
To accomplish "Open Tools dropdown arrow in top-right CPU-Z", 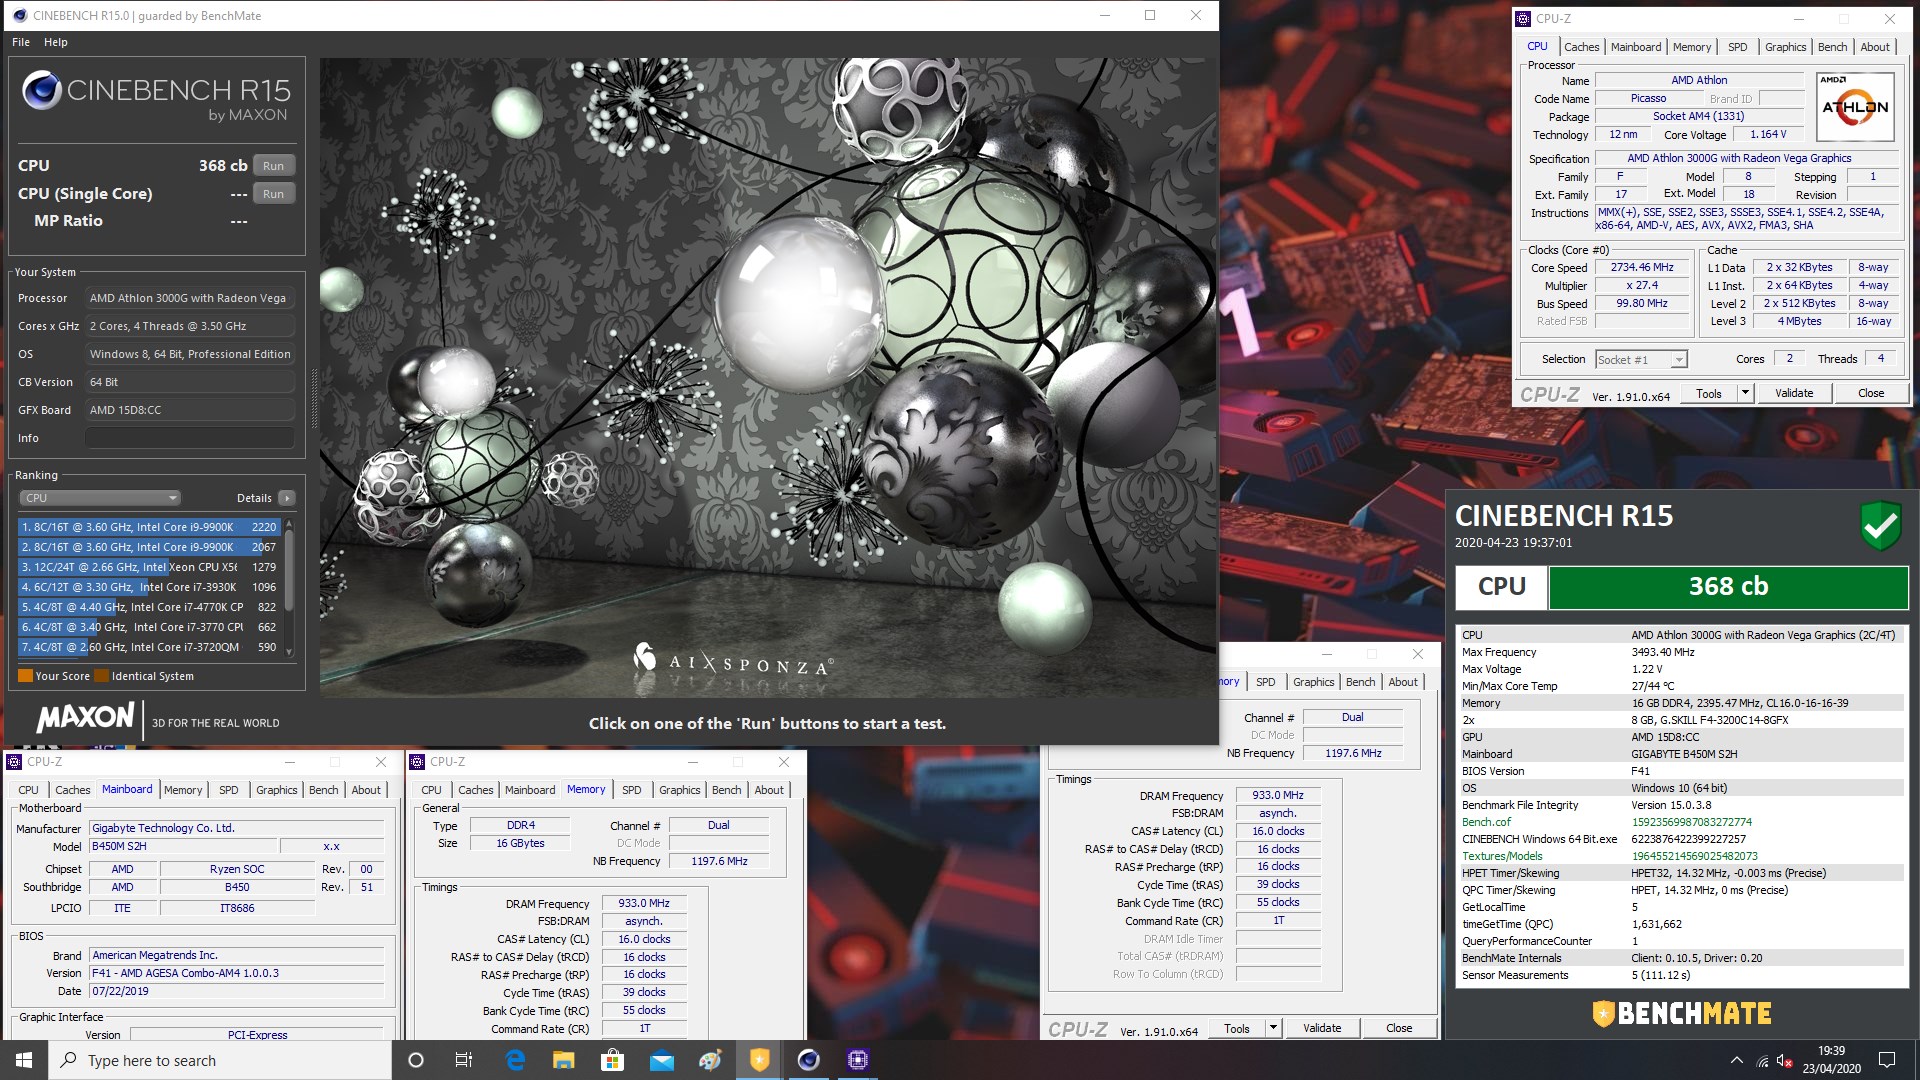I will coord(1745,393).
